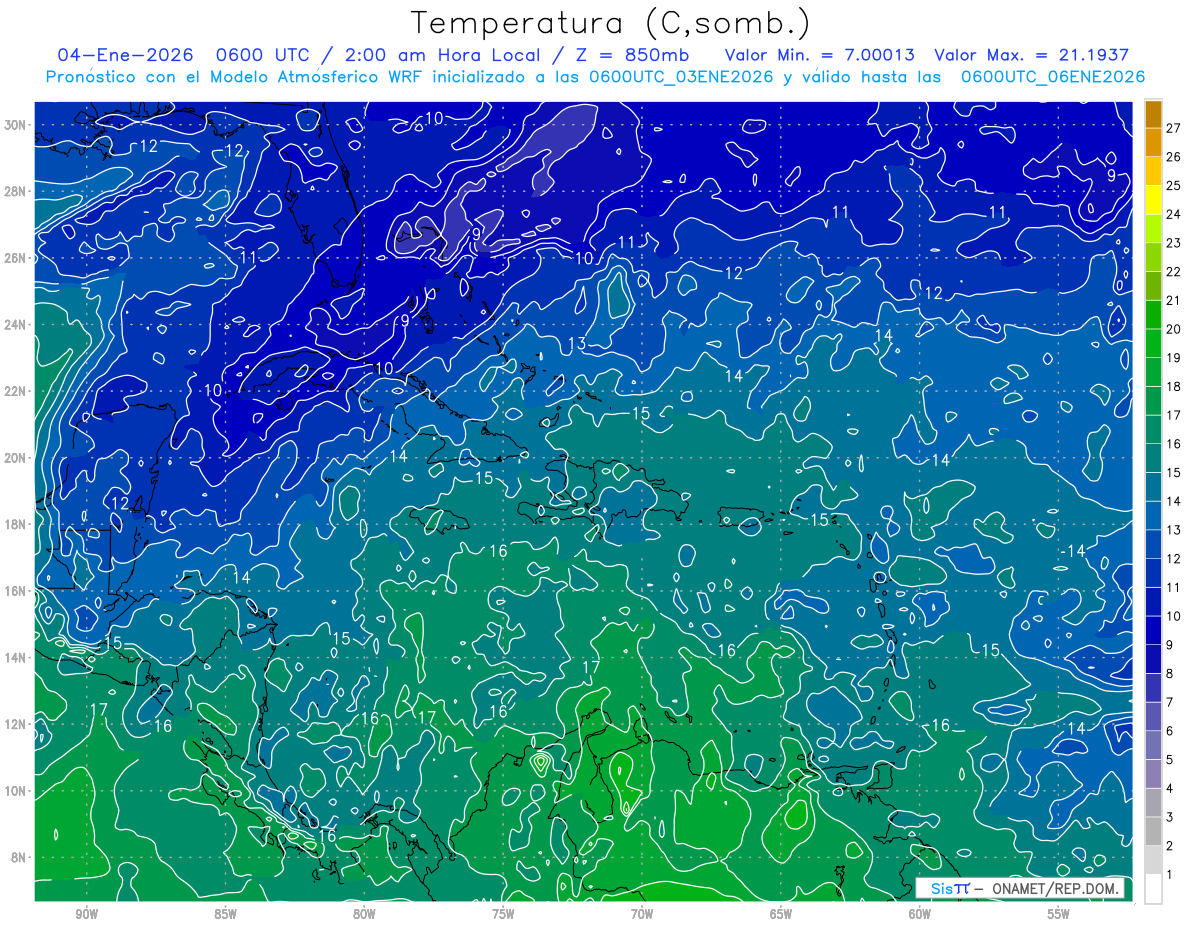Click the 8 label on color scale

(1170, 674)
